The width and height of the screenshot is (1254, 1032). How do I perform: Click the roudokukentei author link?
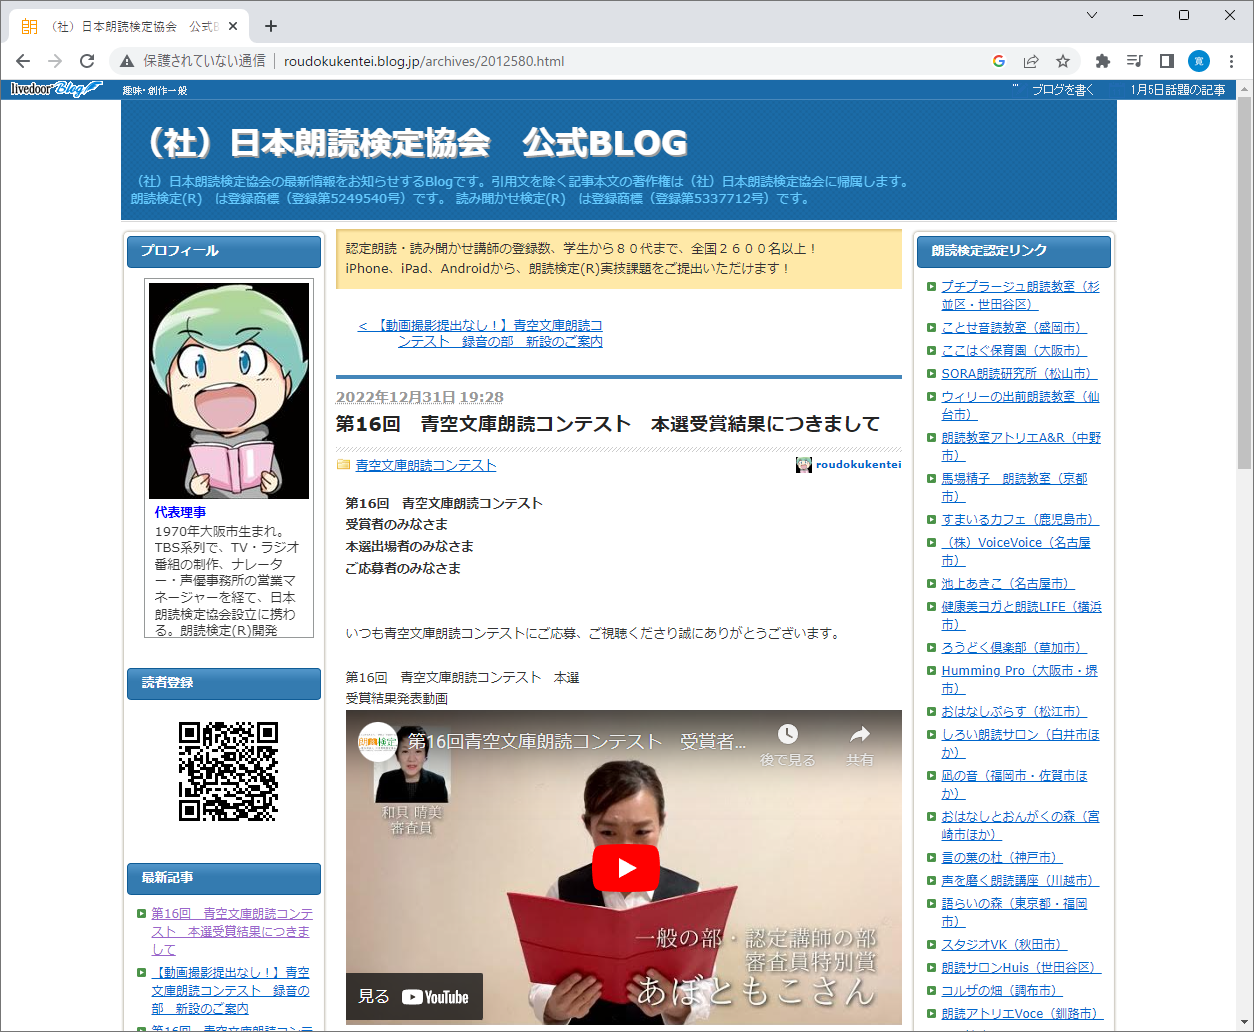click(x=858, y=464)
